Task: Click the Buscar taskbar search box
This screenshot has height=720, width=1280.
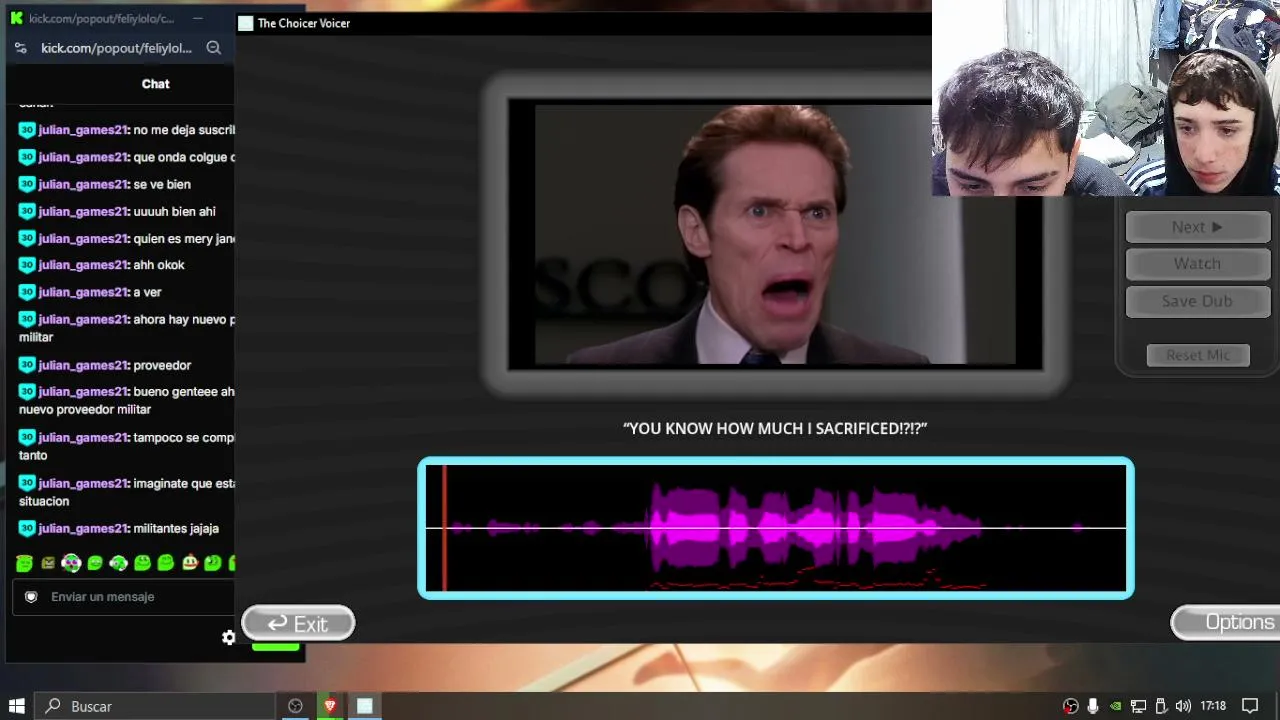Action: (x=155, y=706)
